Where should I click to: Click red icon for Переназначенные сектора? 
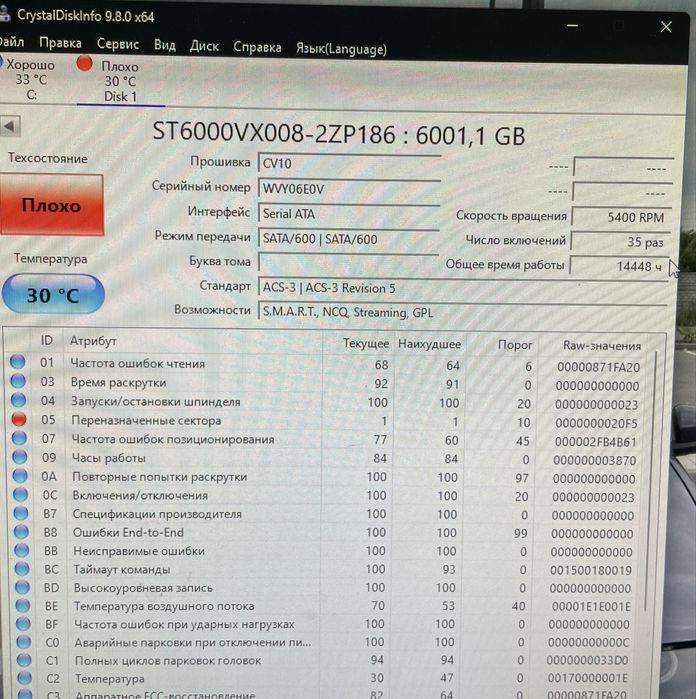19,419
